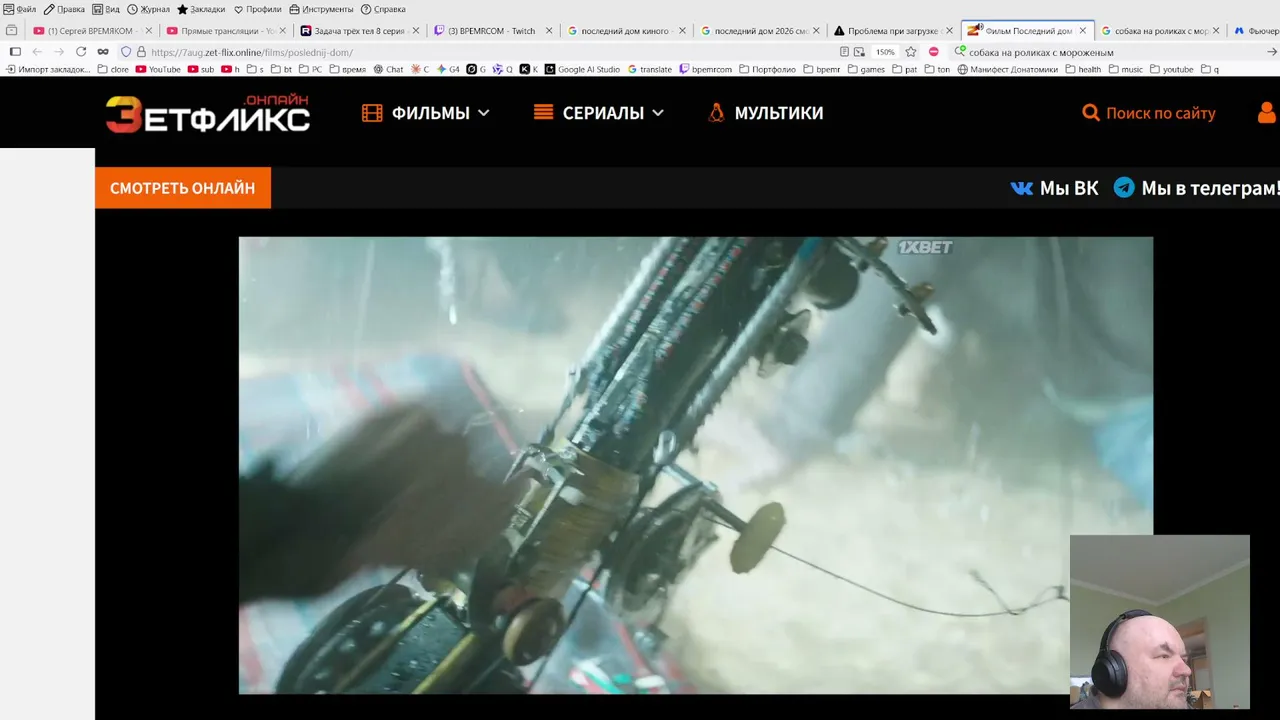Submit search with the arrow button

tap(1272, 52)
